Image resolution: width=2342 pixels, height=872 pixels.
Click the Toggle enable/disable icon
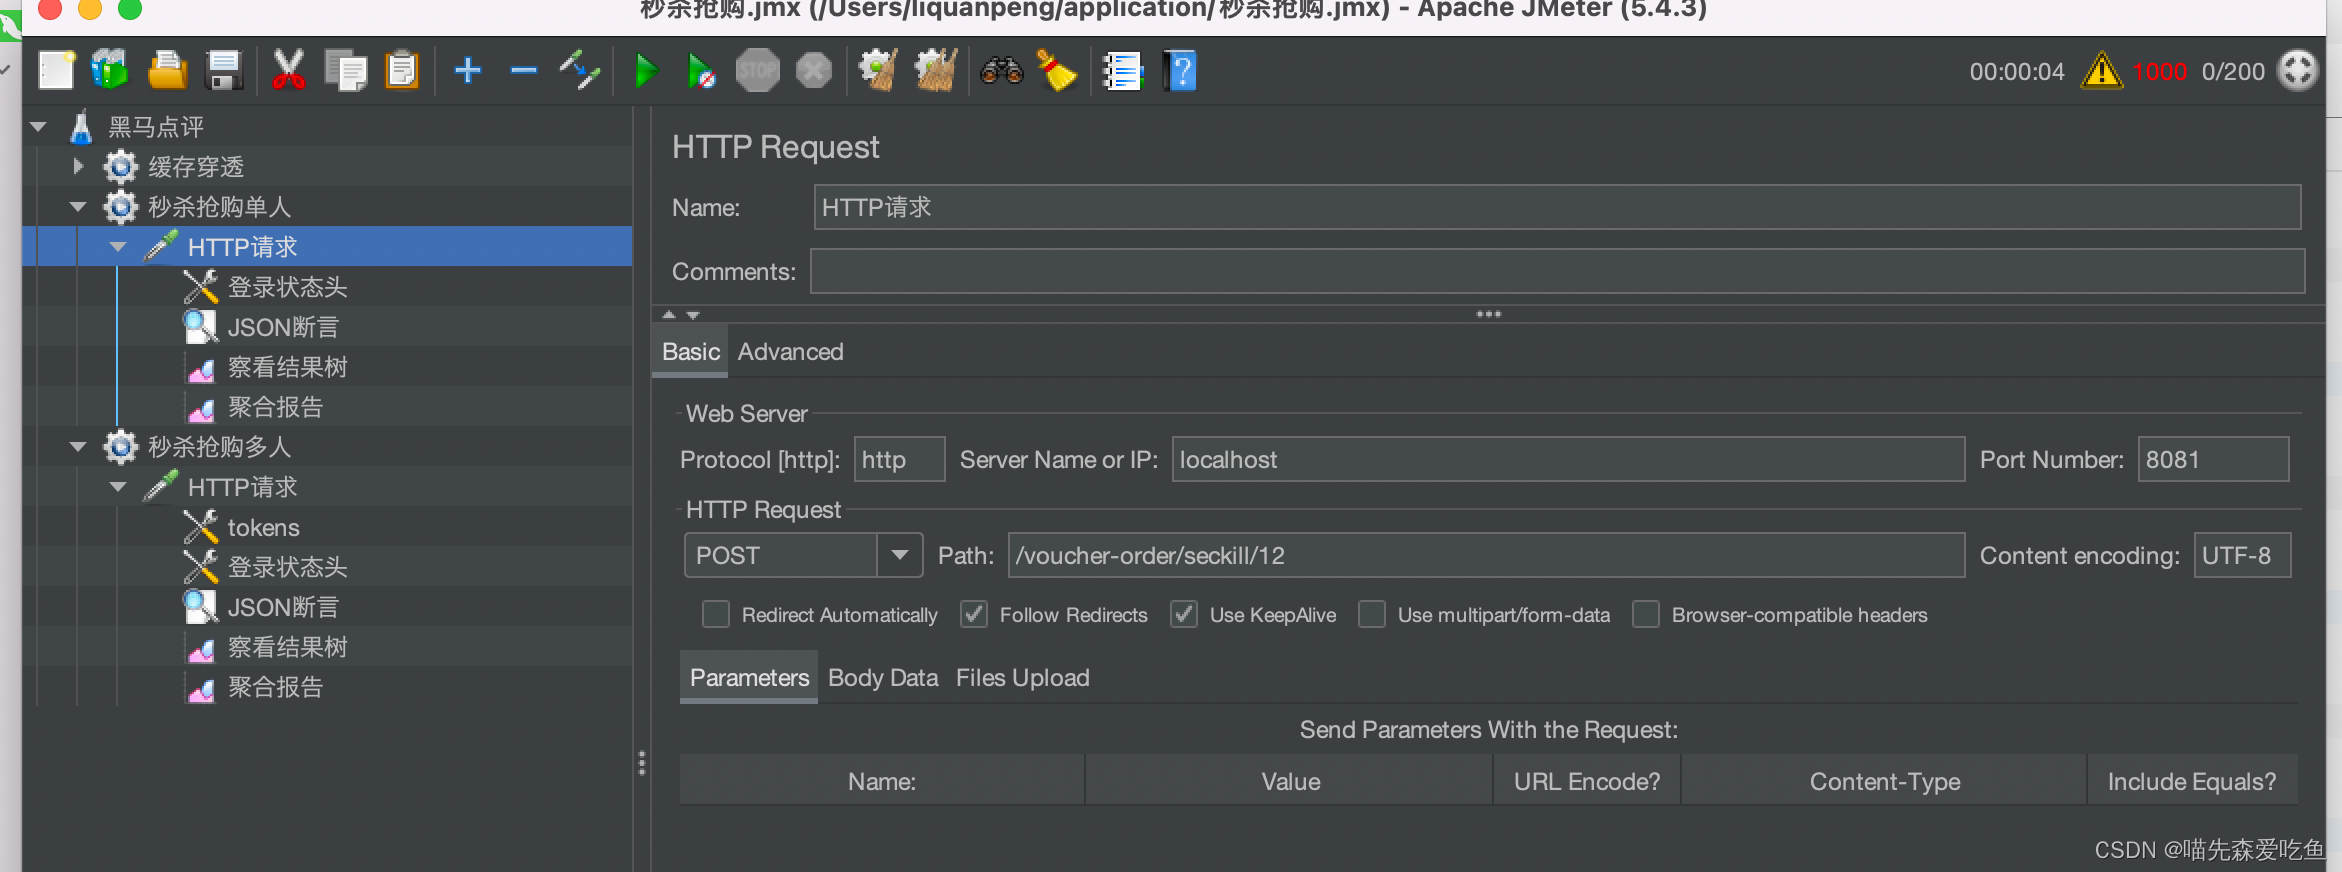[580, 71]
